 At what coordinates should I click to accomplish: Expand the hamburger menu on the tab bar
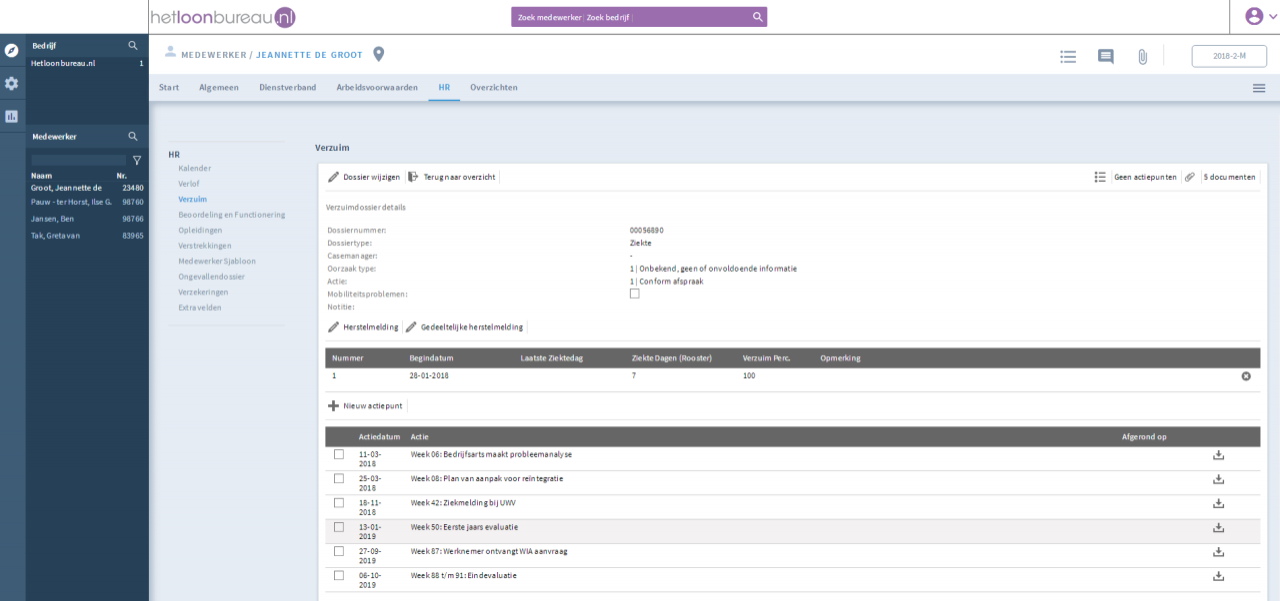click(x=1259, y=88)
